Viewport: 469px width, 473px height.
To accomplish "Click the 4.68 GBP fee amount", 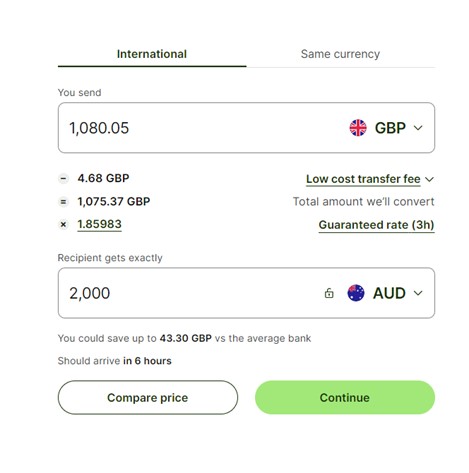I will coord(103,178).
